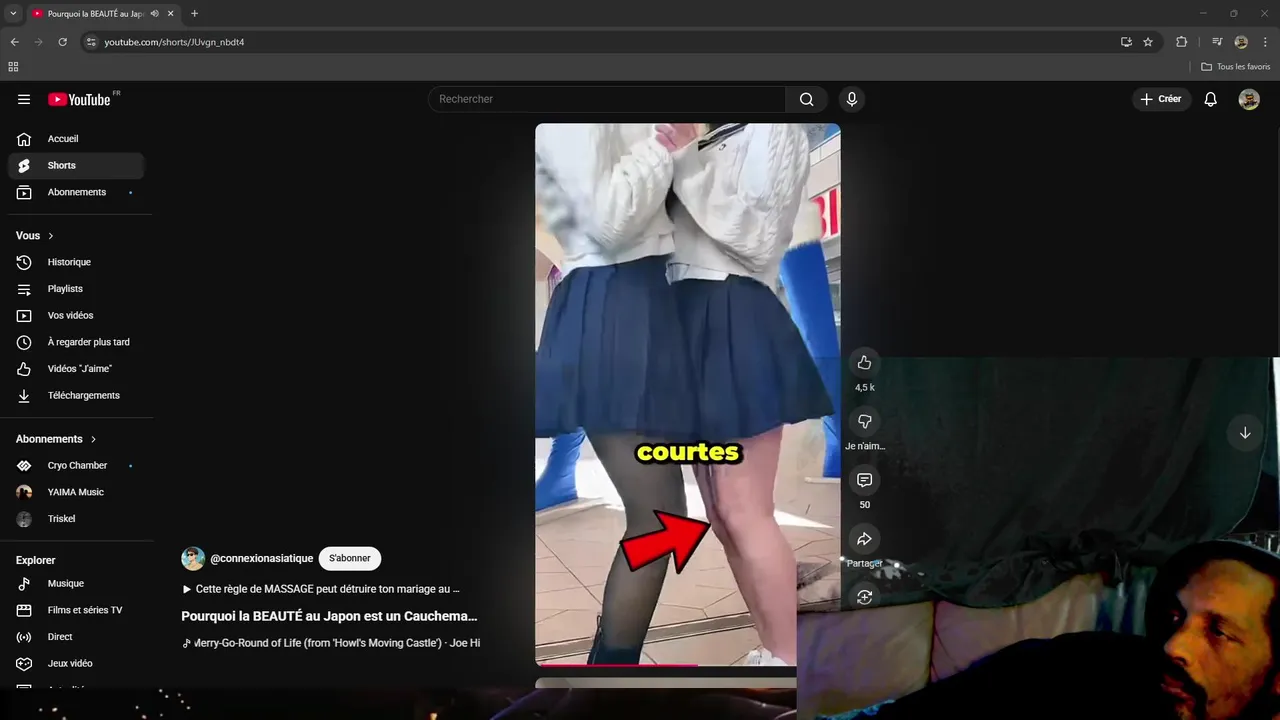
Task: Open the Chrome three-dot menu
Action: (x=1265, y=42)
